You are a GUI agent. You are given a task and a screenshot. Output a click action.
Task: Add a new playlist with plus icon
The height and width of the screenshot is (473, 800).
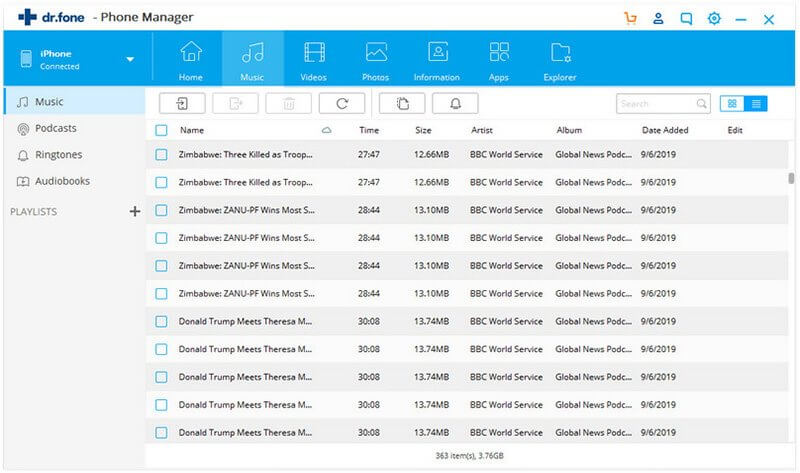[135, 211]
